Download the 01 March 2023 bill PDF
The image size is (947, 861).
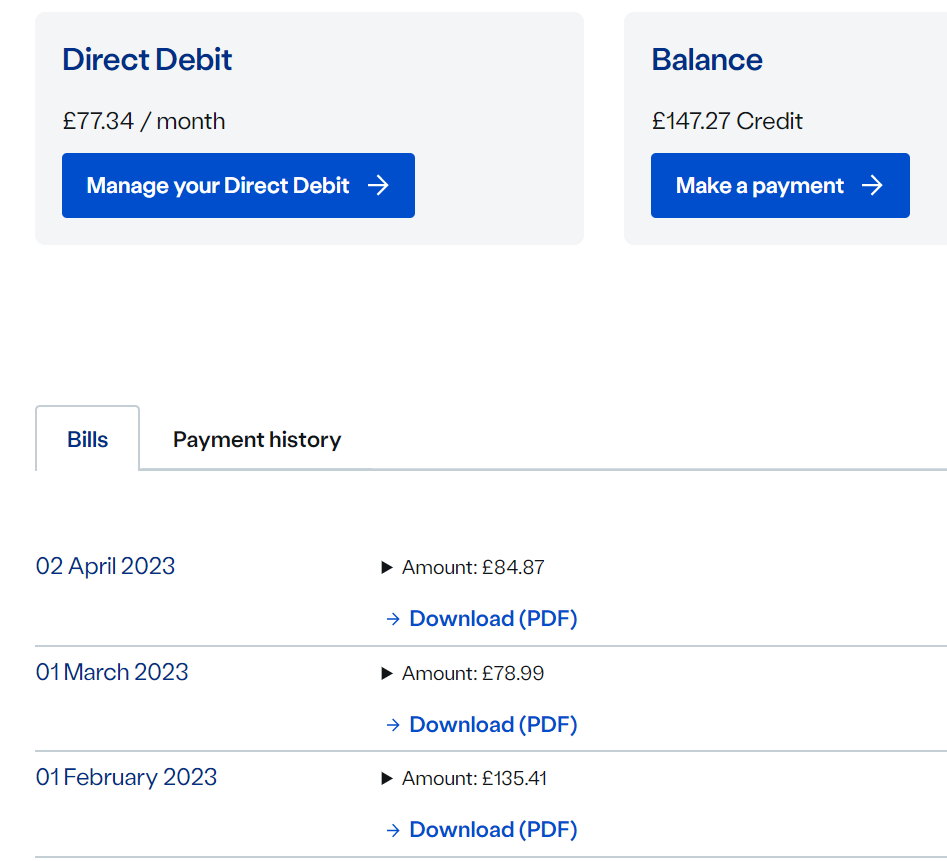pos(493,725)
